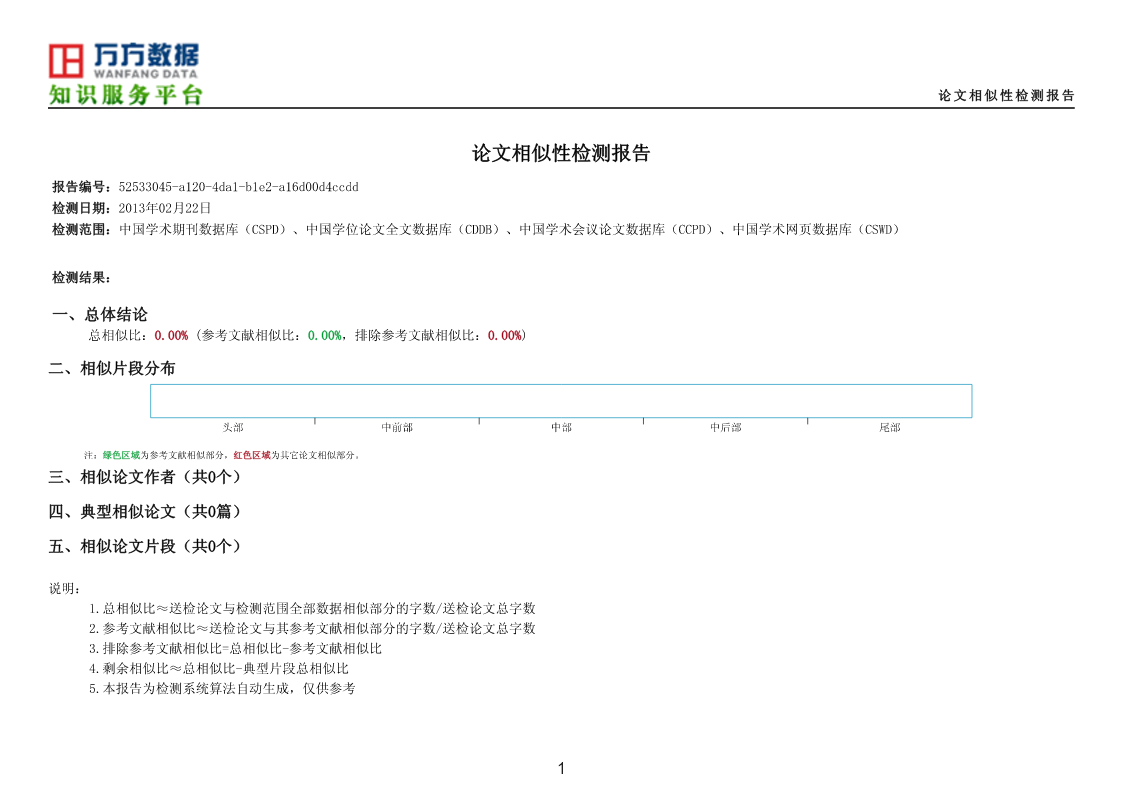This screenshot has width=1123, height=794.
Task: Click 中国学术会议论文数据库（CCPD）
Action: (x=617, y=230)
